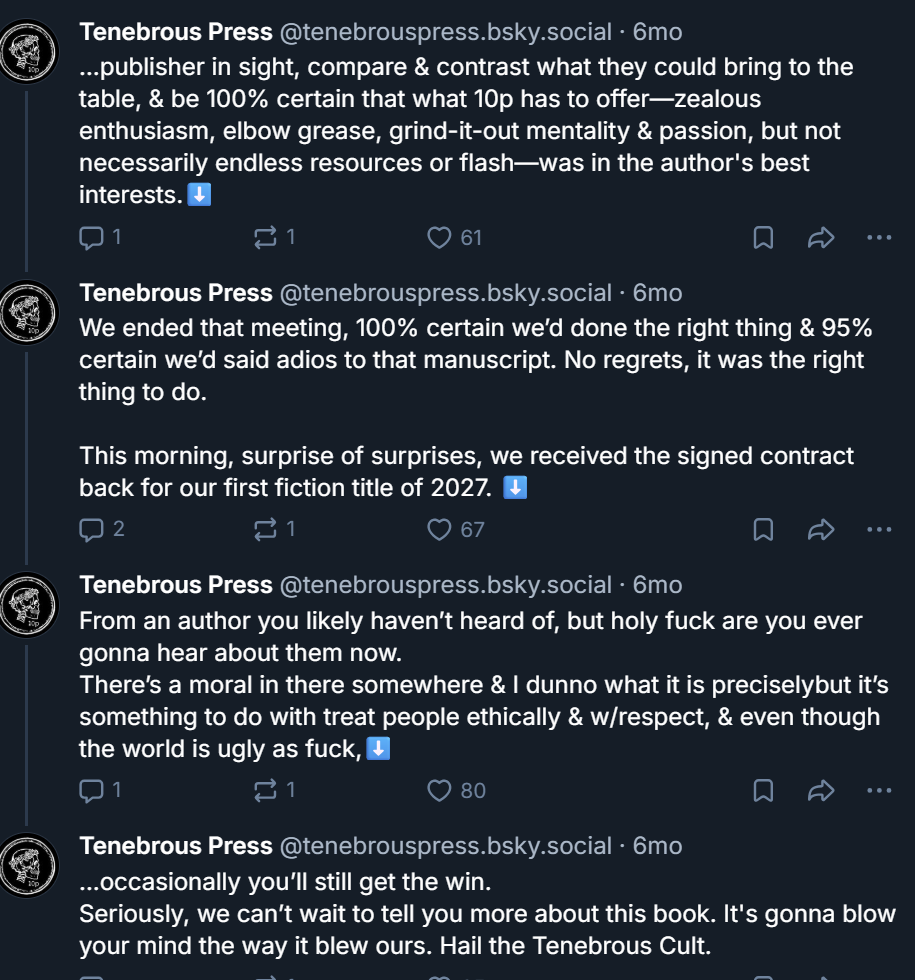Bookmark the "We ended that meeting" post
The image size is (915, 980).
763,529
